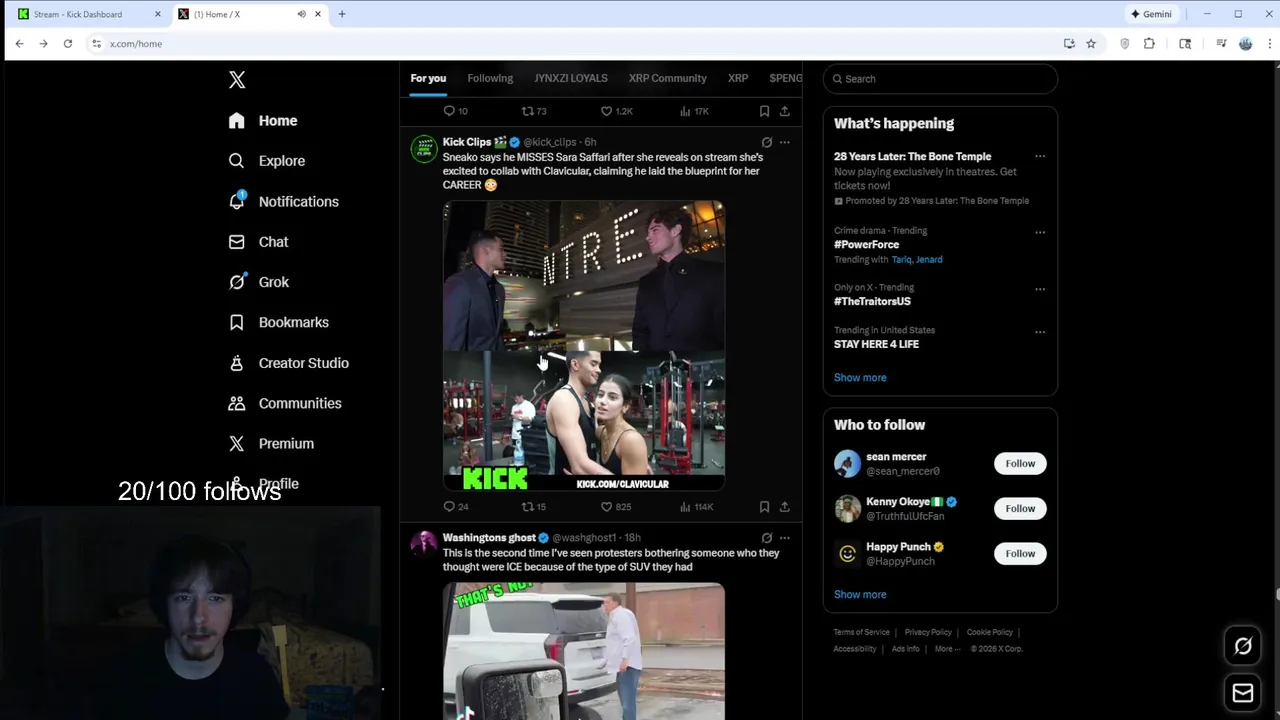1280x720 pixels.
Task: Open Notifications in the sidebar
Action: (x=283, y=201)
